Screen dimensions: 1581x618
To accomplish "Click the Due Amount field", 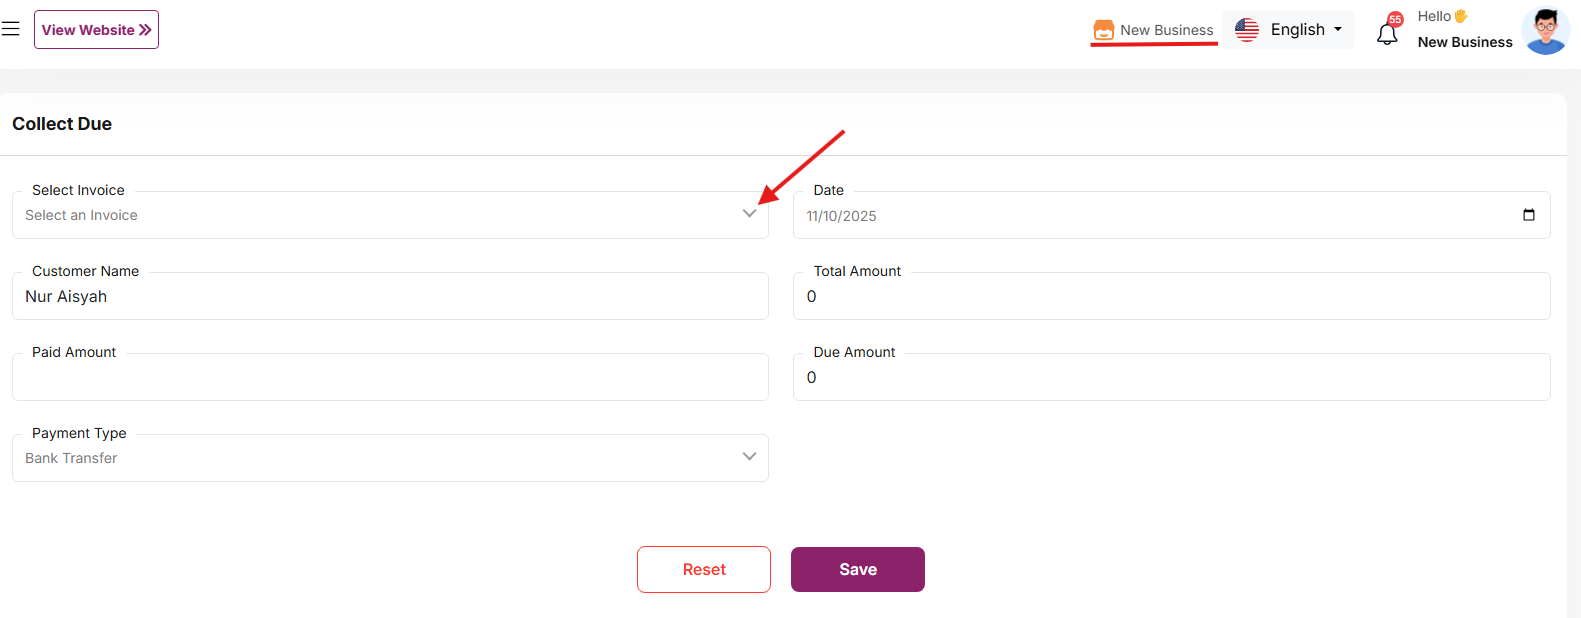I will pos(1171,377).
